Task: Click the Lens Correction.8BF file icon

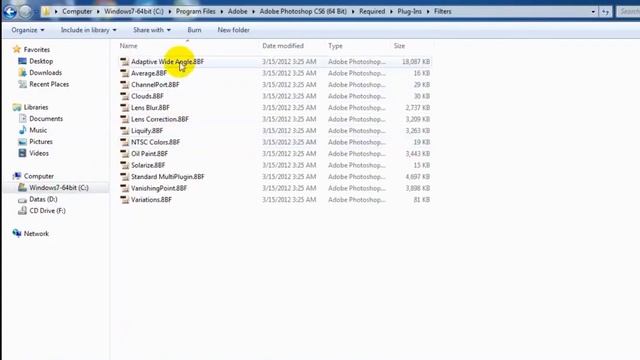Action: [x=124, y=119]
